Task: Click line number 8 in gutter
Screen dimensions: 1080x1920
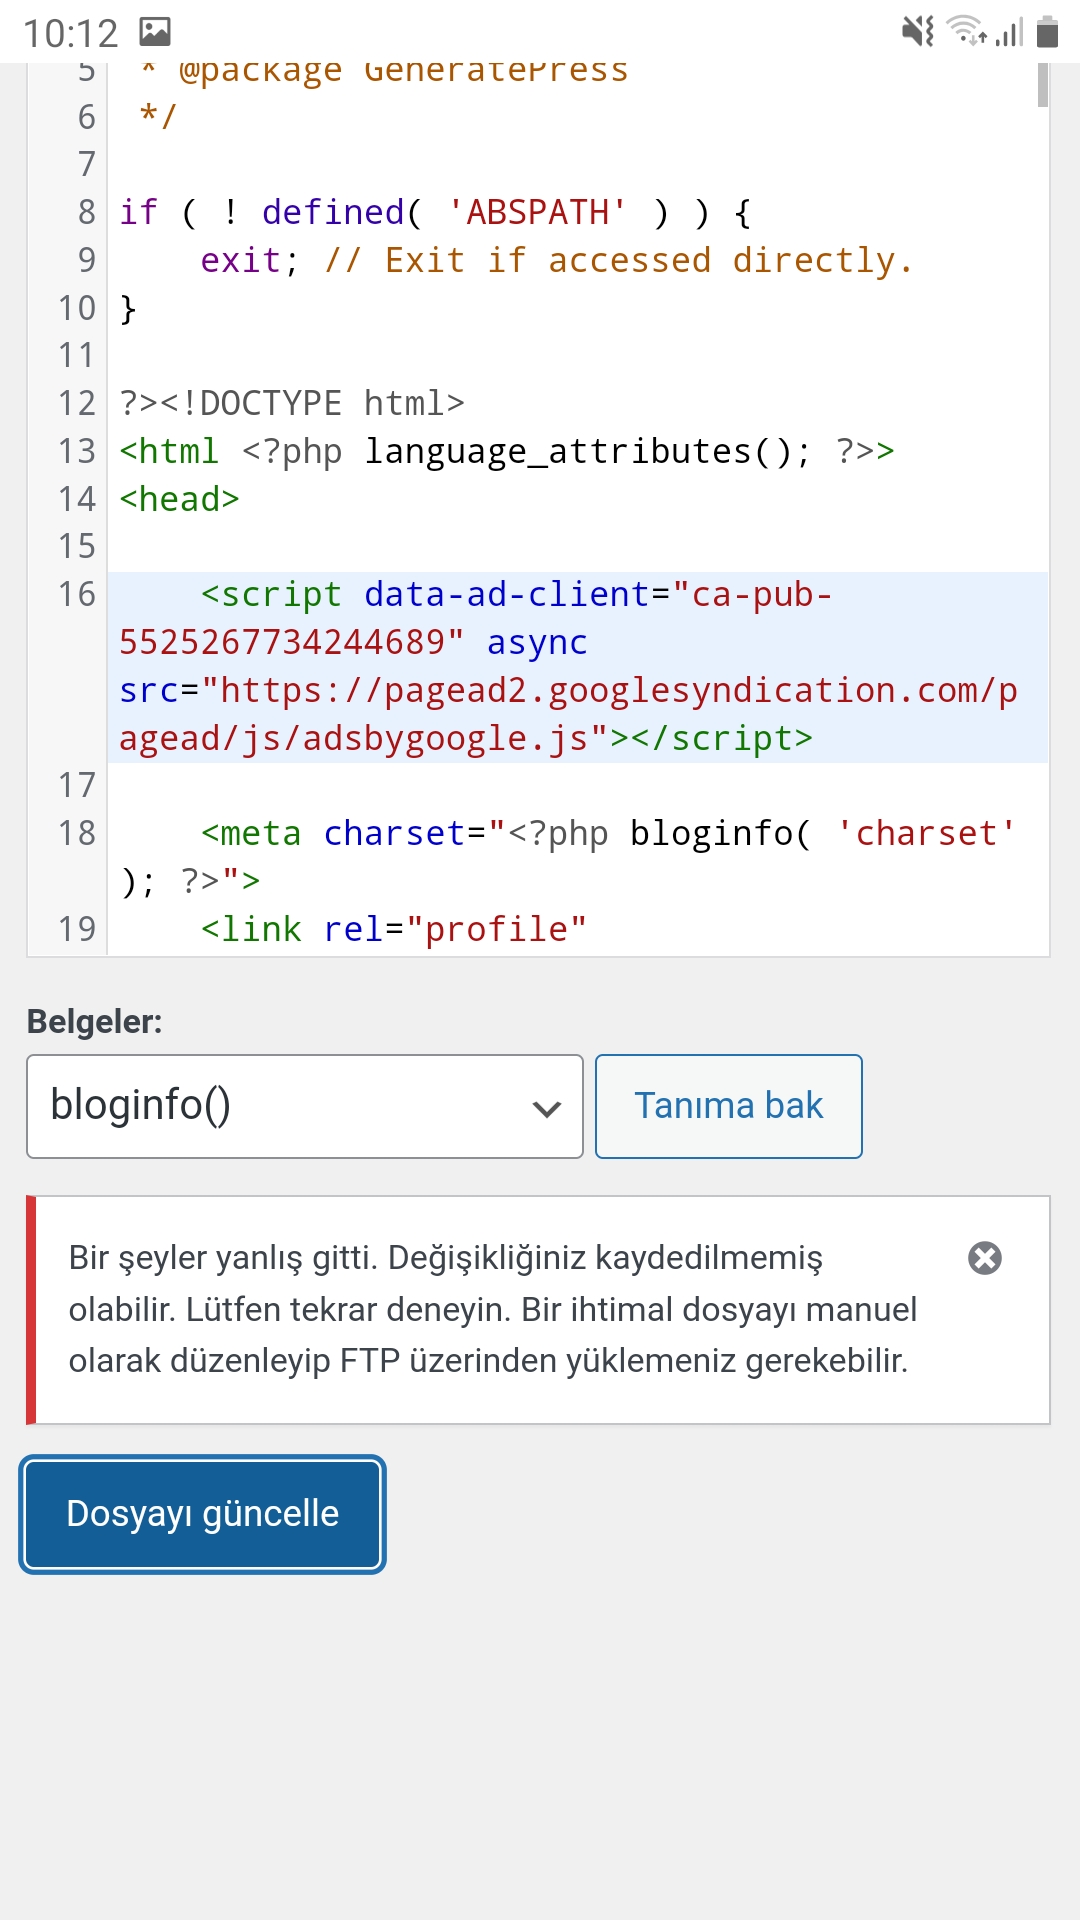Action: pos(87,212)
